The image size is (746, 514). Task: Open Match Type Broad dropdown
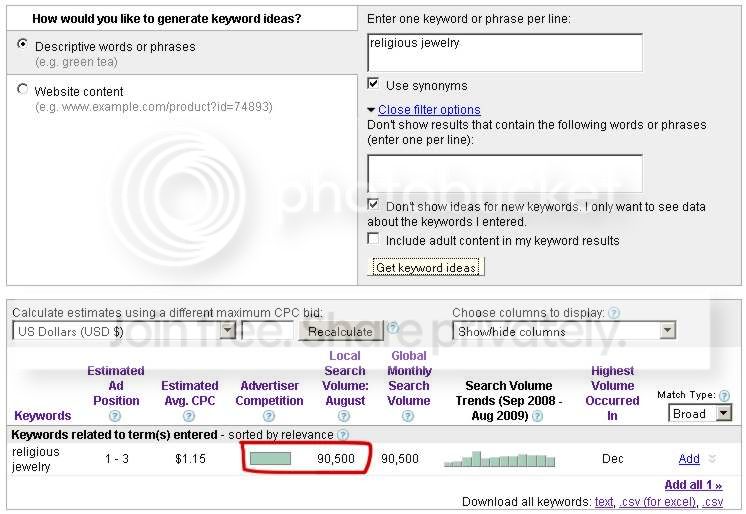coord(700,413)
